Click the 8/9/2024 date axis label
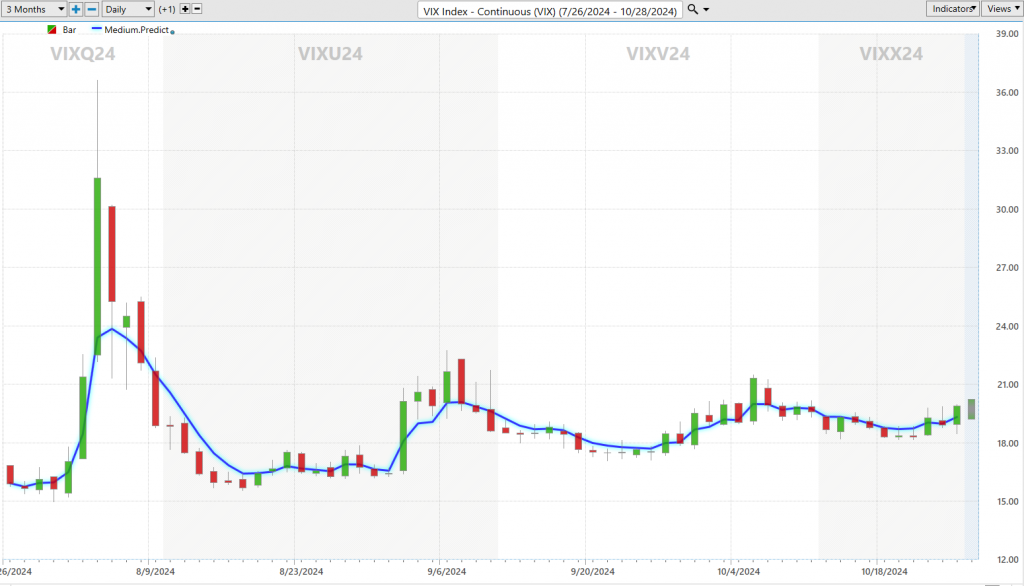The width and height of the screenshot is (1024, 586). tap(155, 572)
